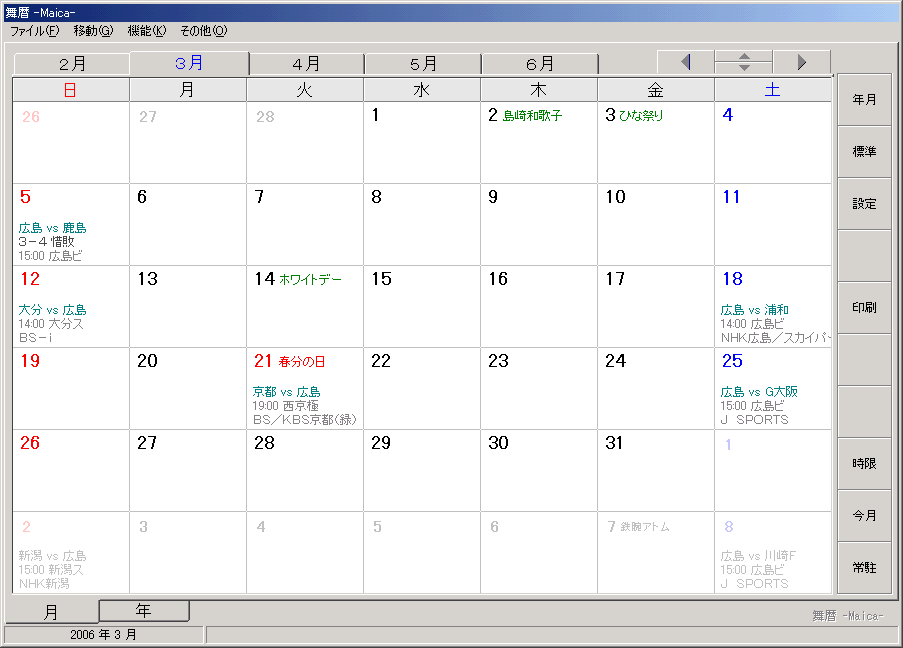Select the 2月 month tab
This screenshot has height=648, width=903.
[72, 64]
